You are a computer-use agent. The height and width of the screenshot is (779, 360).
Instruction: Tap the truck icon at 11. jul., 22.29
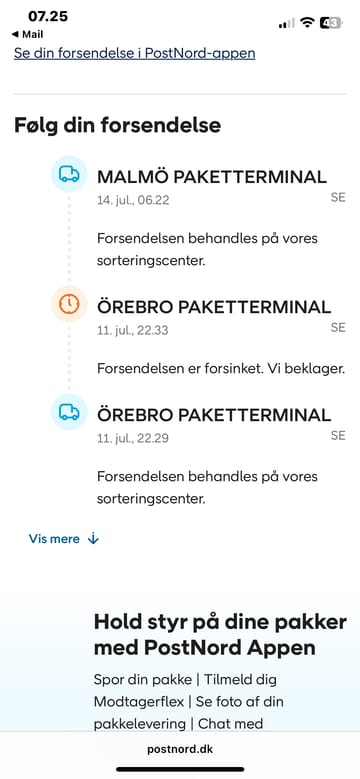(69, 411)
